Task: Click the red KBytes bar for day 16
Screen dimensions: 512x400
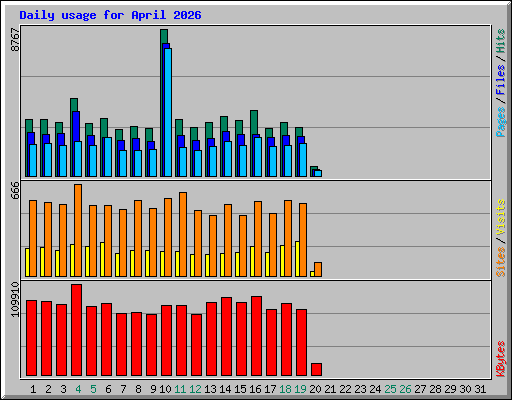Action: coord(256,336)
